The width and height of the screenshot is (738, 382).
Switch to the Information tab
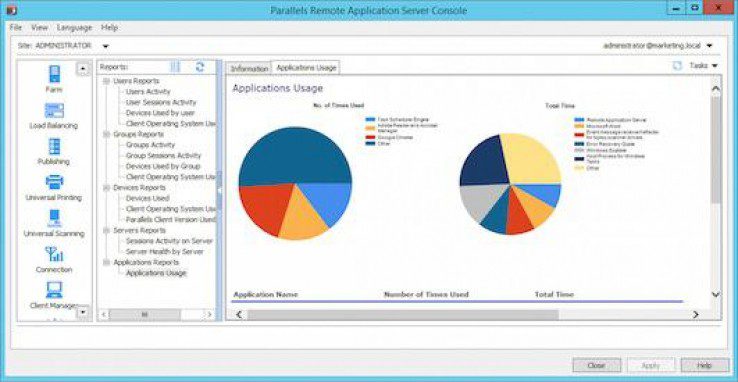[249, 69]
